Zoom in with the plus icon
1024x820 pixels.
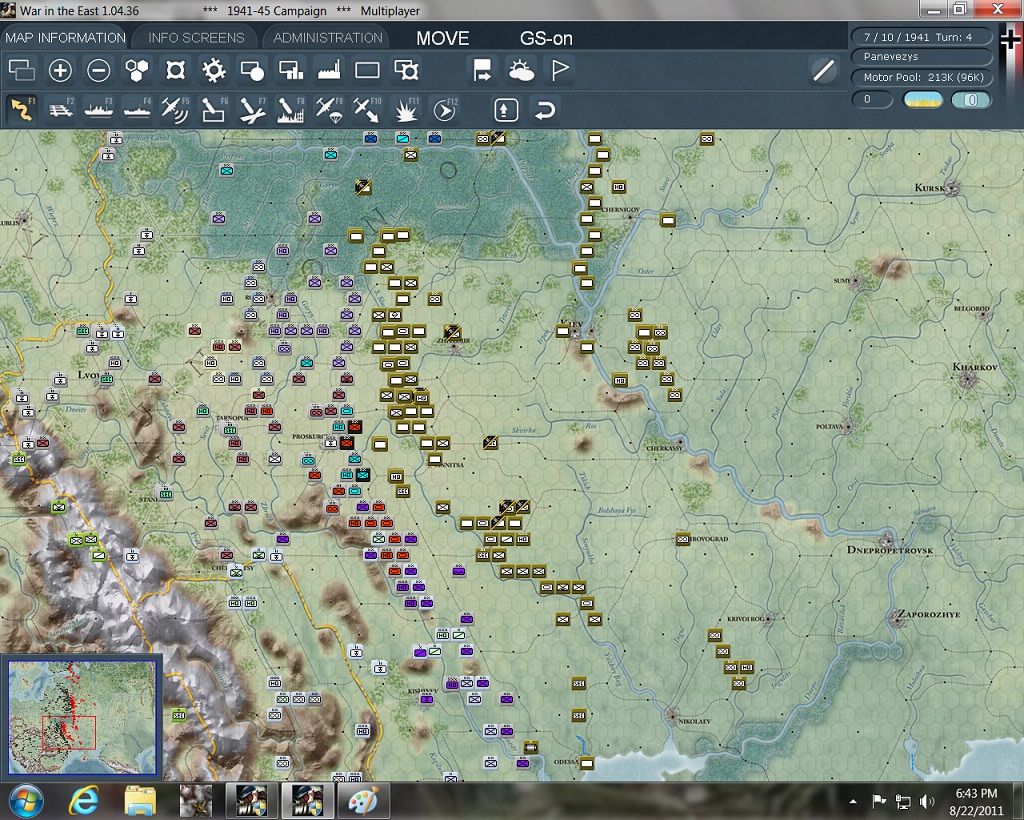[x=60, y=70]
